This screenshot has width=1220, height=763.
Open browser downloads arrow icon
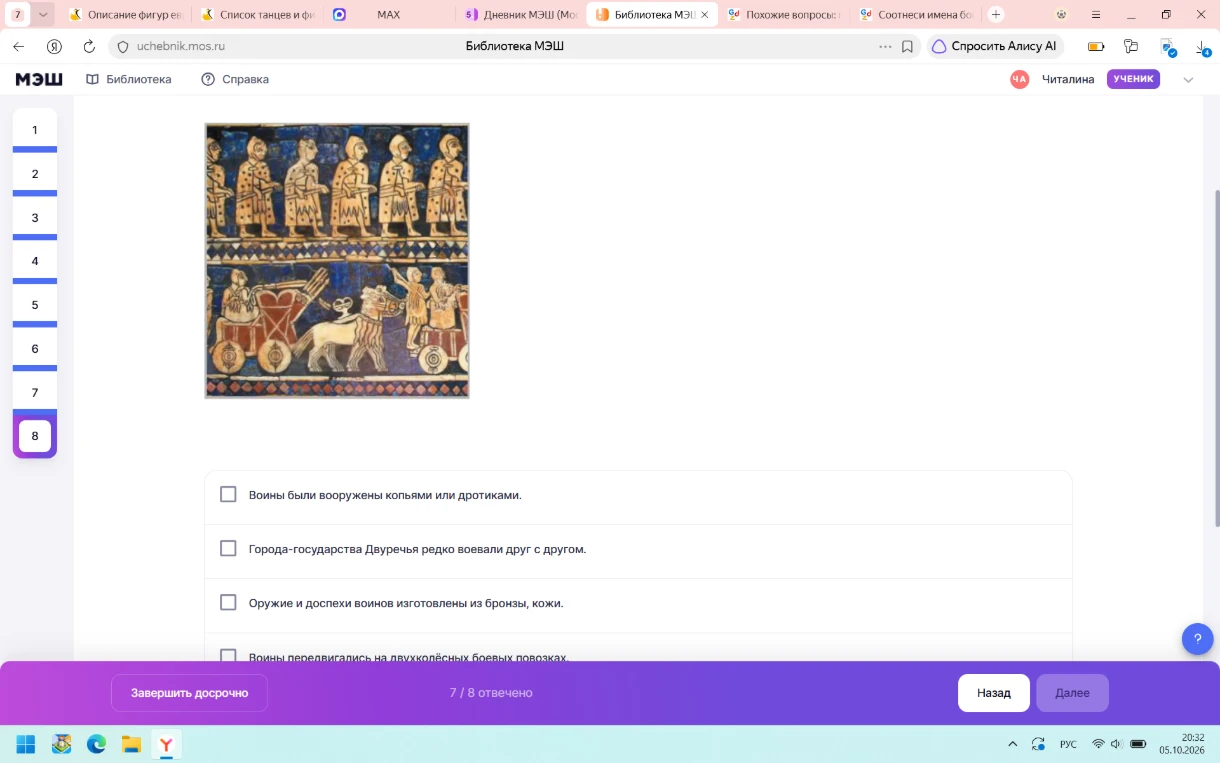coord(1203,46)
